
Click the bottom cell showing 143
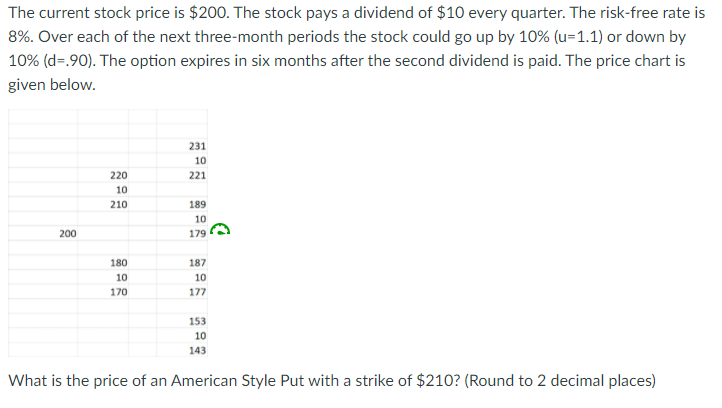pyautogui.click(x=198, y=350)
